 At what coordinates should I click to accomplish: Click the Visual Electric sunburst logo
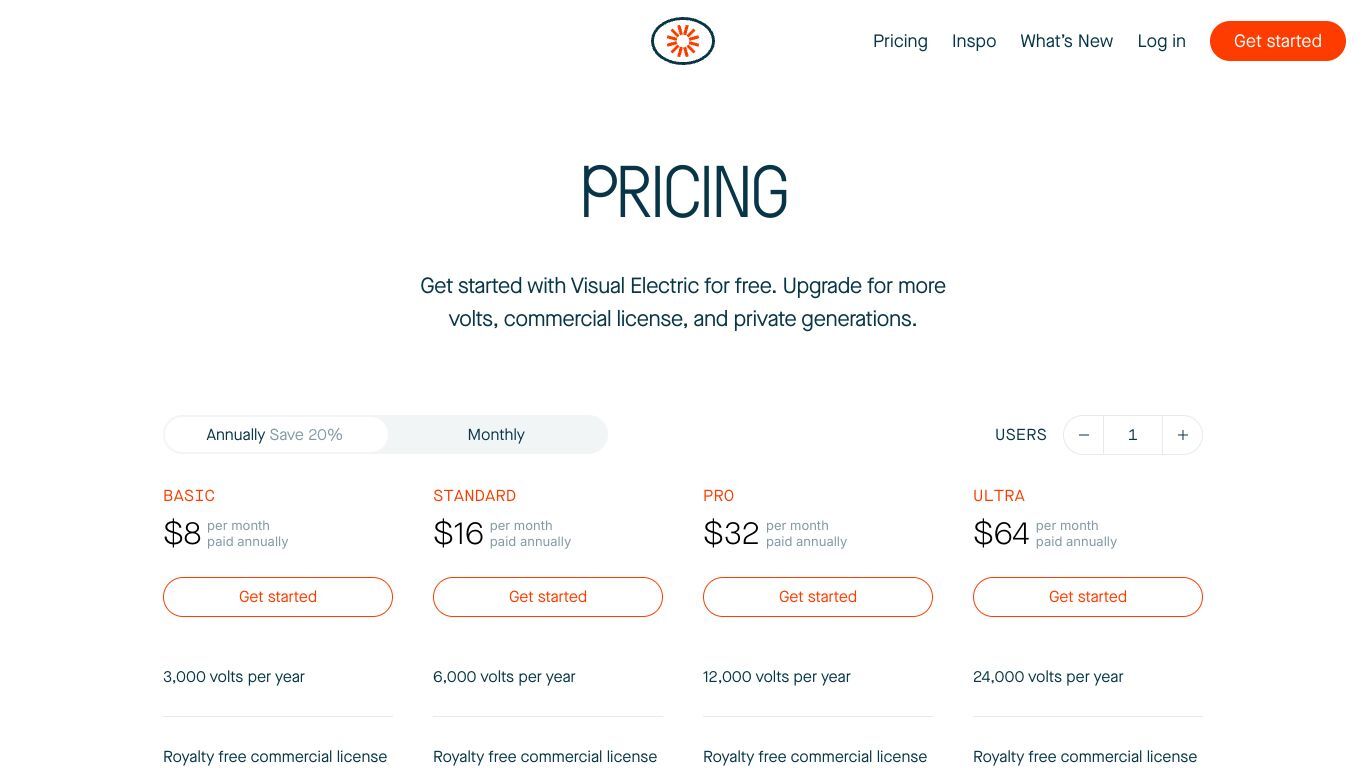point(683,41)
